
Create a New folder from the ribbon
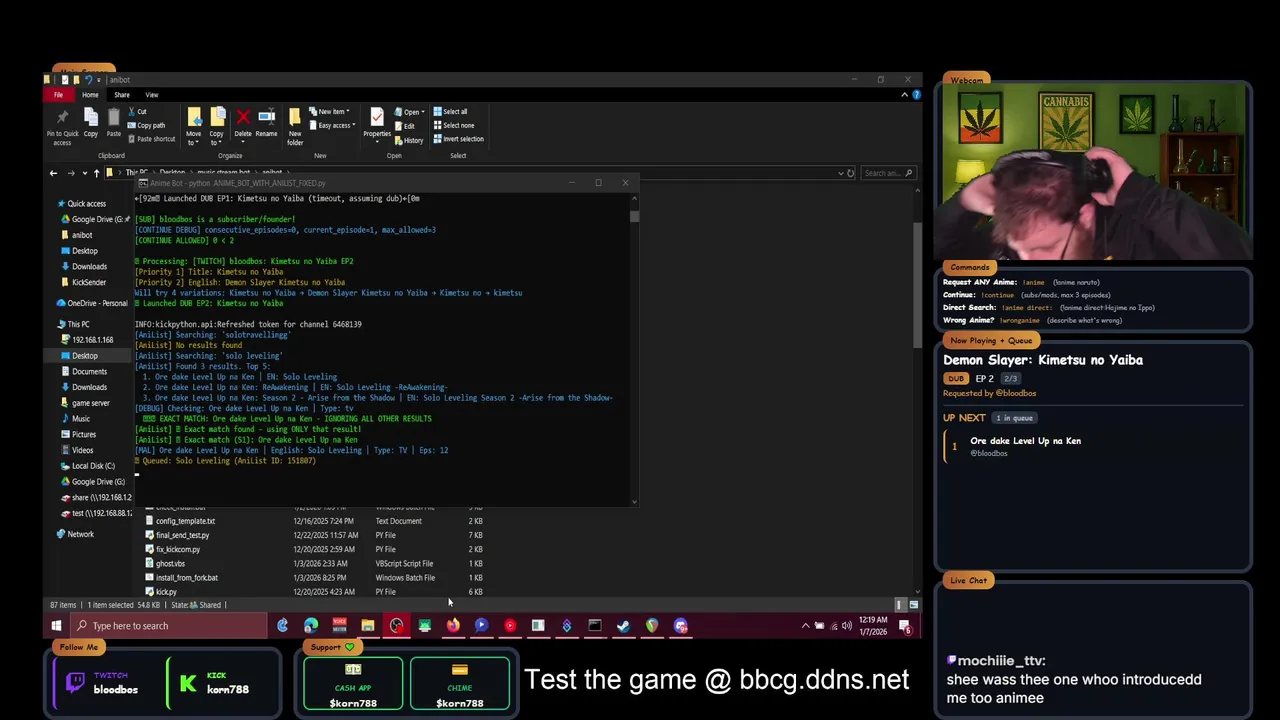click(295, 126)
